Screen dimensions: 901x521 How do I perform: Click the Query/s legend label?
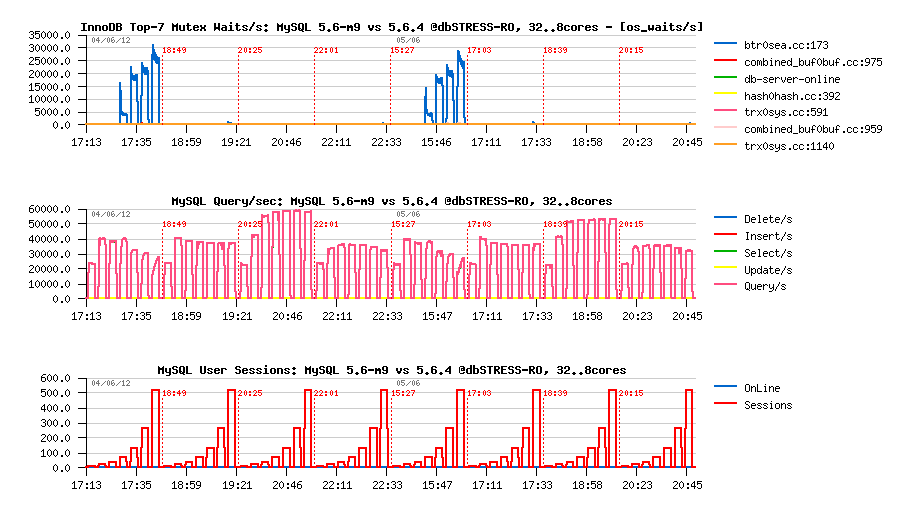pyautogui.click(x=765, y=286)
